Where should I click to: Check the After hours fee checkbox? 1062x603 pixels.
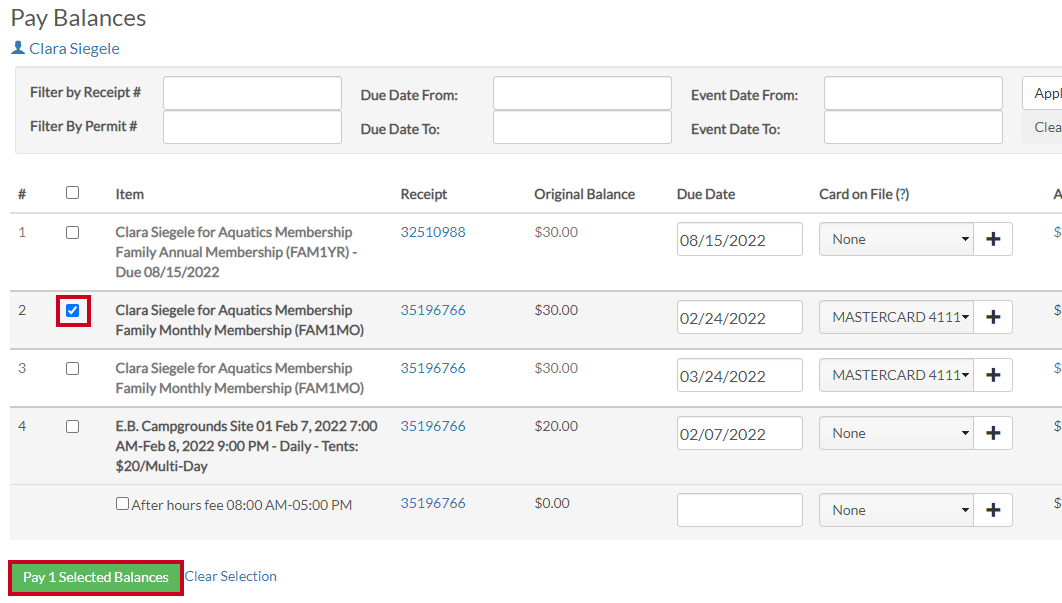pyautogui.click(x=122, y=503)
